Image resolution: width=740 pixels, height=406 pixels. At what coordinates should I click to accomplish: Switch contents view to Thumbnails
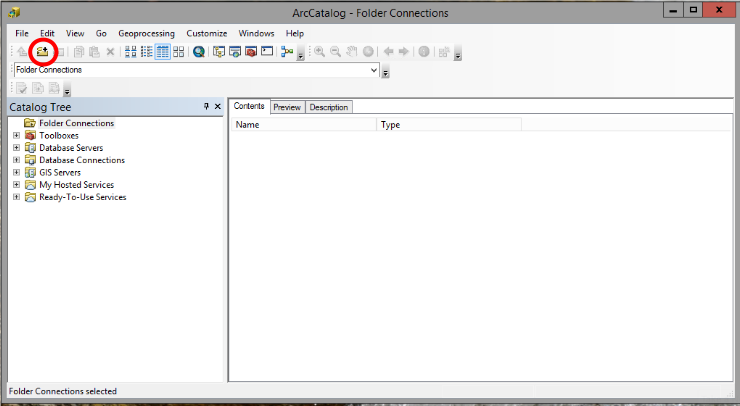178,51
